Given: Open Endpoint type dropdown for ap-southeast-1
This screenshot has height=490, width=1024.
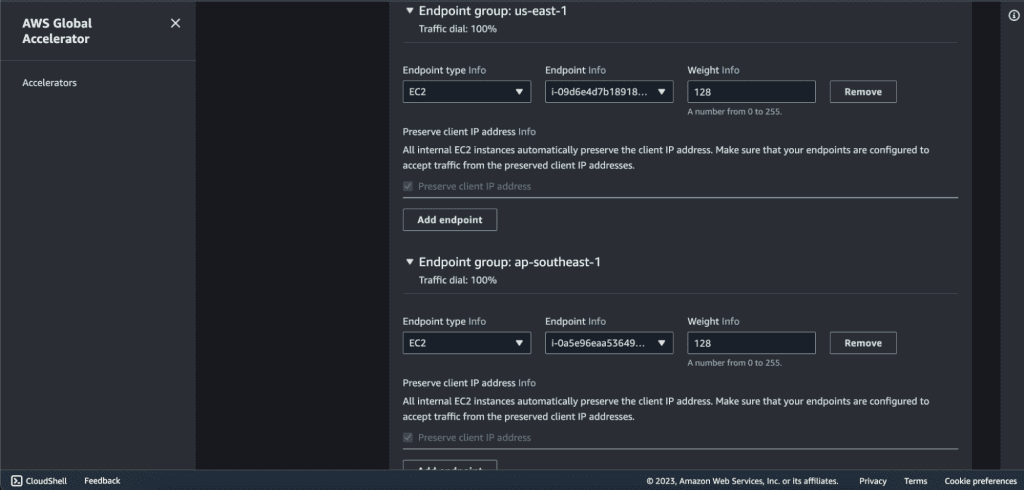Looking at the screenshot, I should [466, 343].
